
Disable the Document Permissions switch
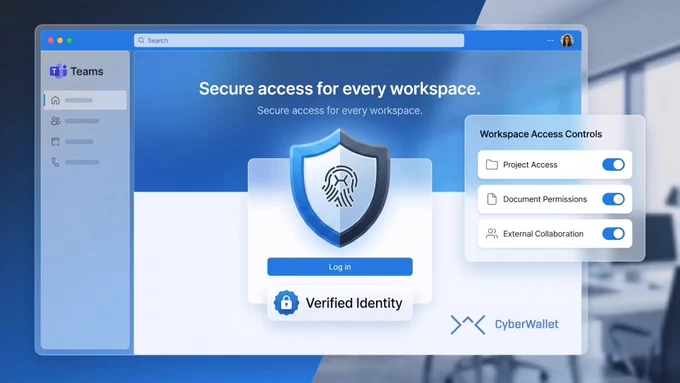coord(614,199)
